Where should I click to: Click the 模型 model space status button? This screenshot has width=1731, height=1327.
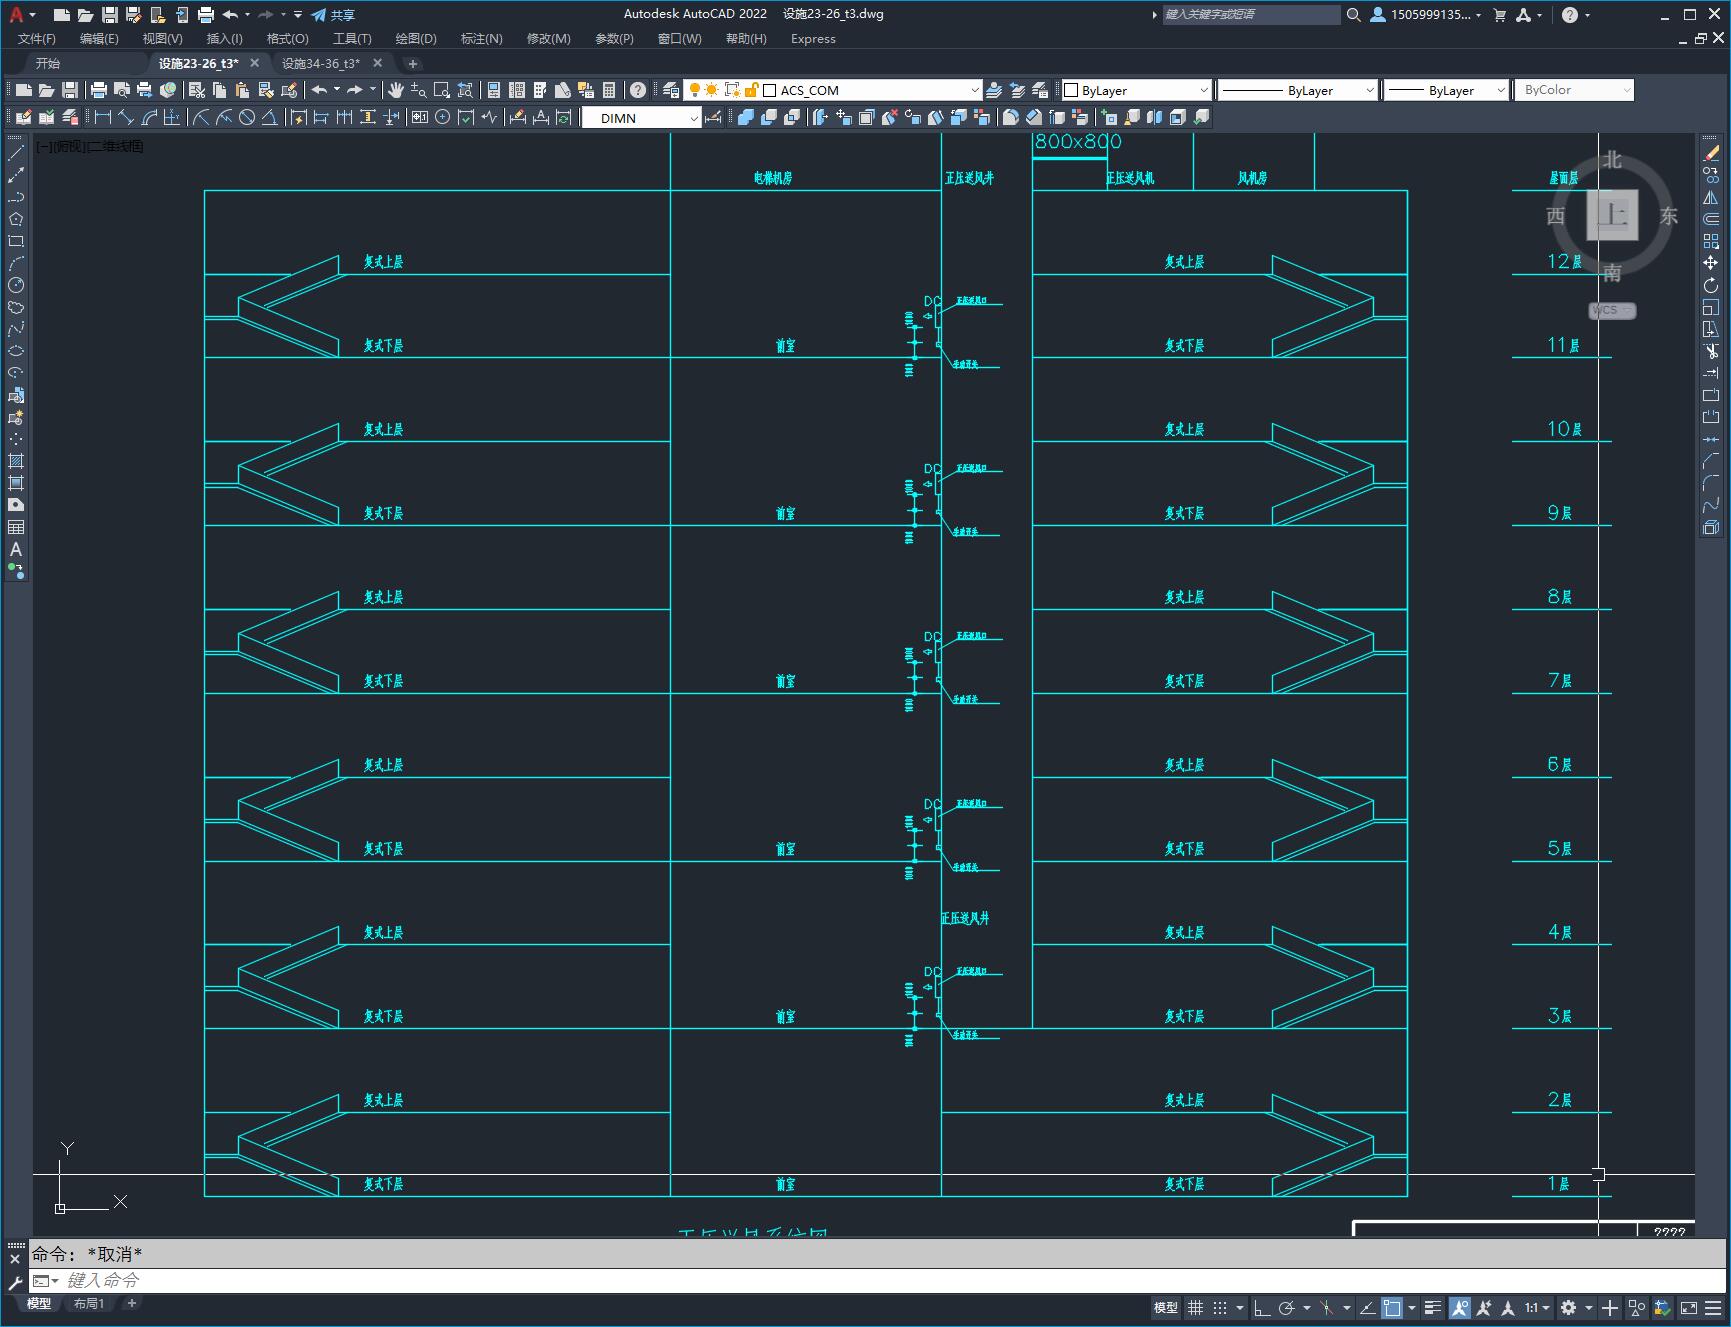point(1166,1307)
